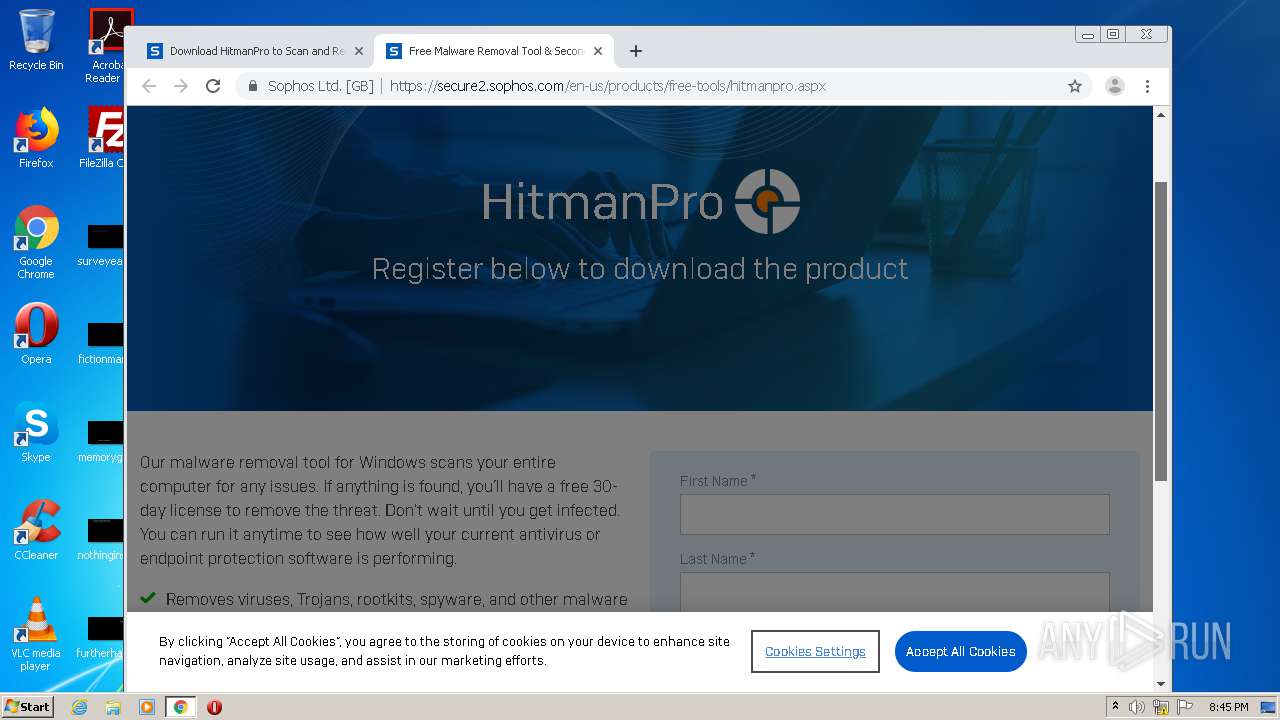1280x720 pixels.
Task: Close the 'Free Malware Removal Tool' tab
Action: [x=598, y=51]
